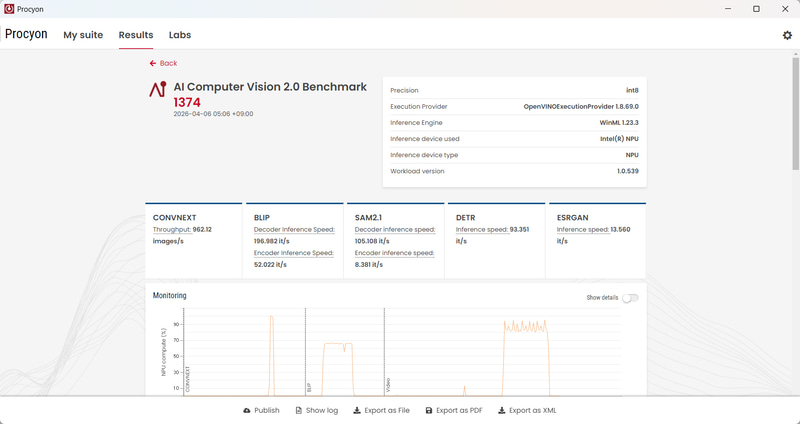Click the back arrow icon
The width and height of the screenshot is (800, 424).
click(x=153, y=63)
